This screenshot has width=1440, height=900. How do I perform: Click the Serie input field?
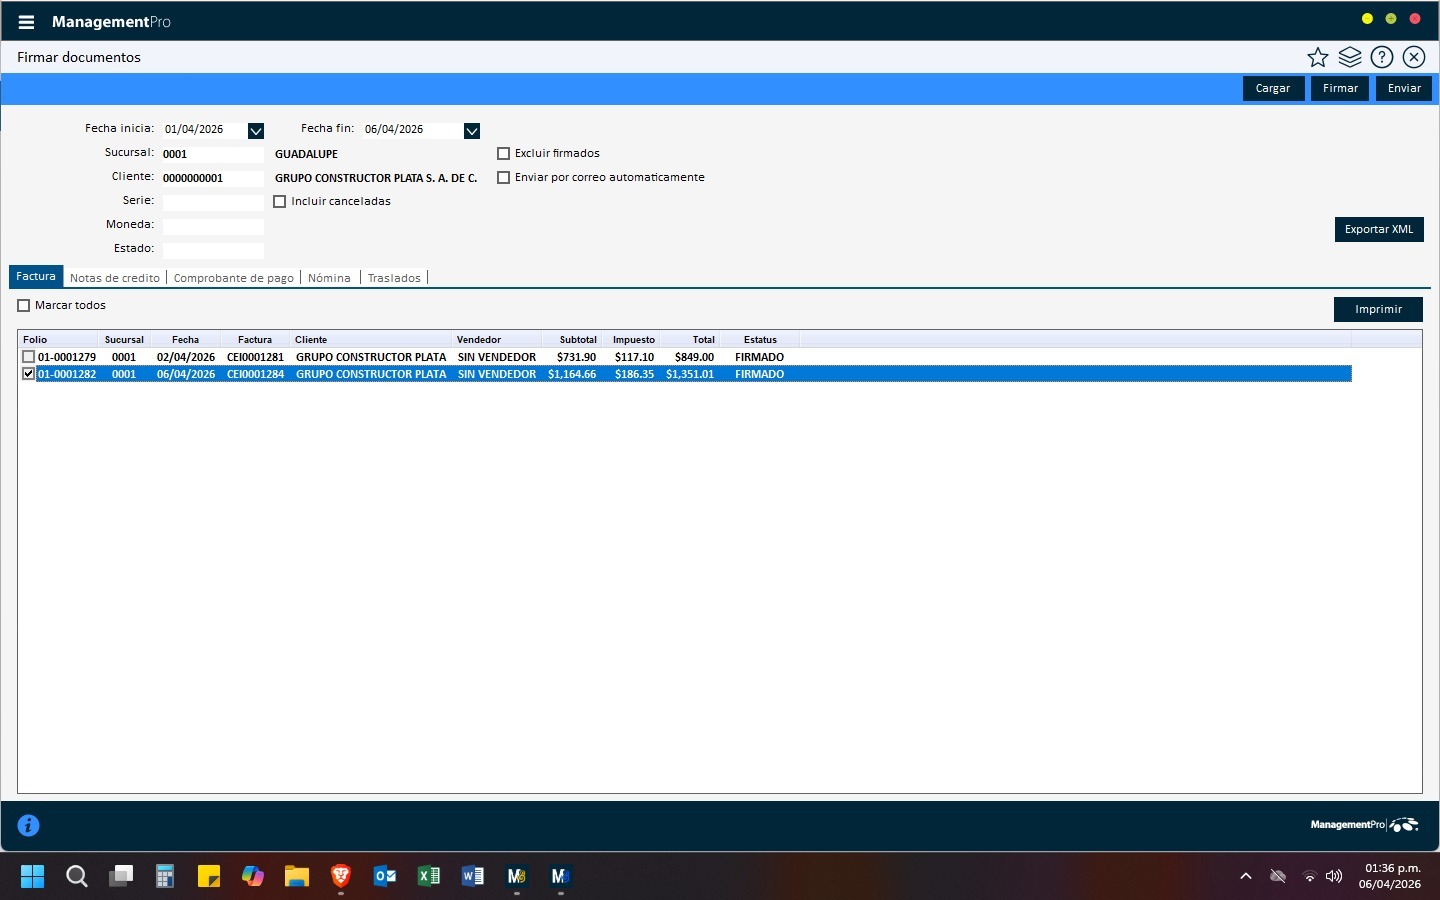213,202
